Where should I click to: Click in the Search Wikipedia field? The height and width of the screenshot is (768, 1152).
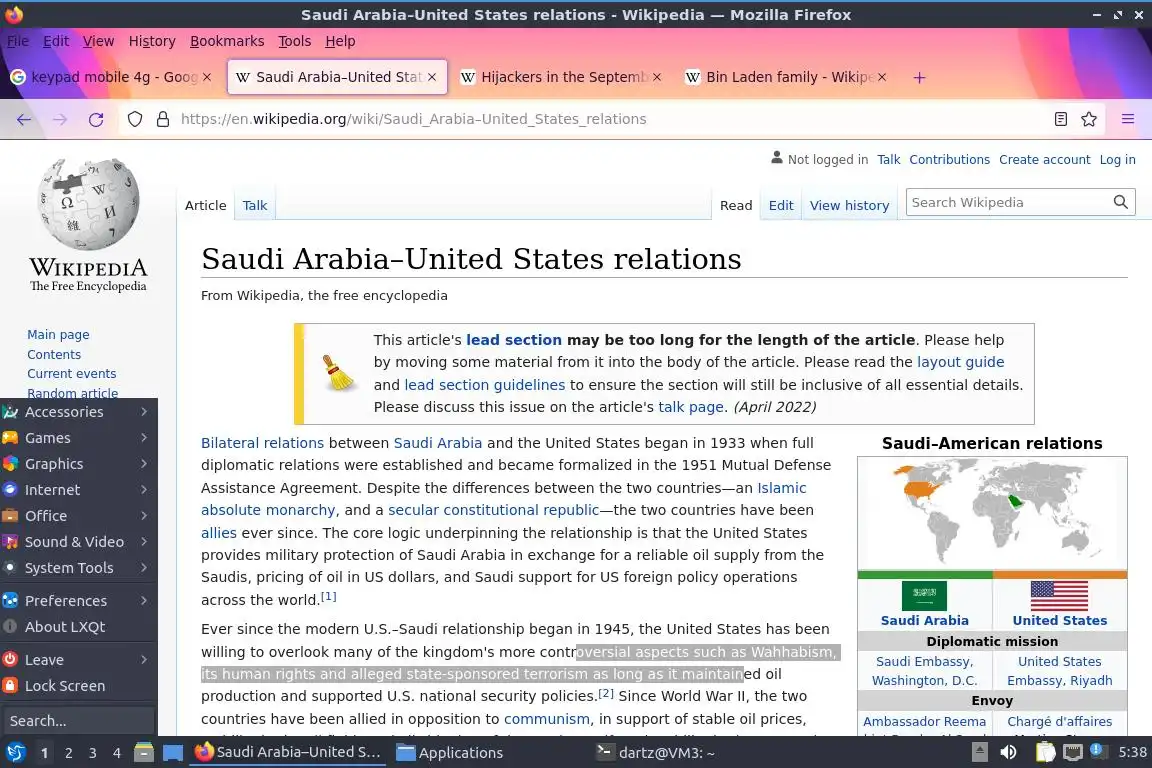pos(1008,202)
